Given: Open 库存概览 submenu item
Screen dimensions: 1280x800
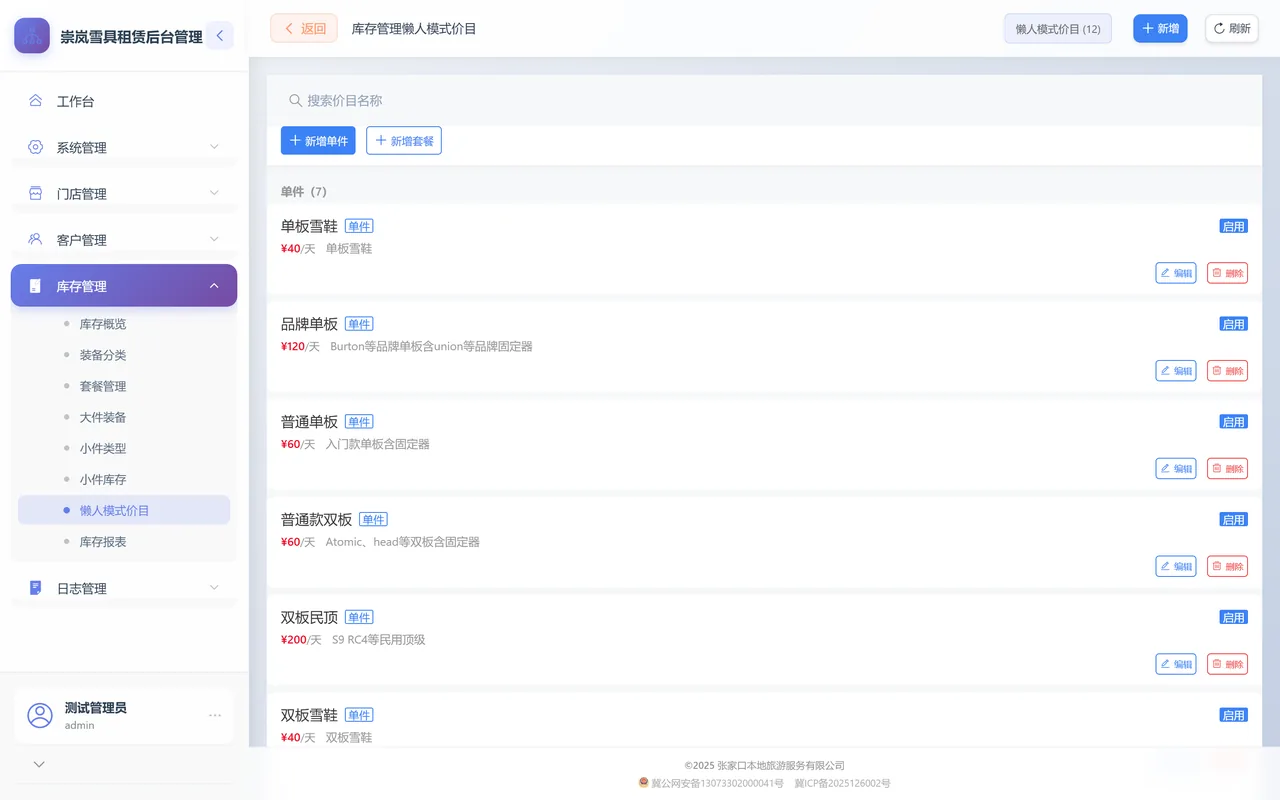Looking at the screenshot, I should pyautogui.click(x=124, y=324).
